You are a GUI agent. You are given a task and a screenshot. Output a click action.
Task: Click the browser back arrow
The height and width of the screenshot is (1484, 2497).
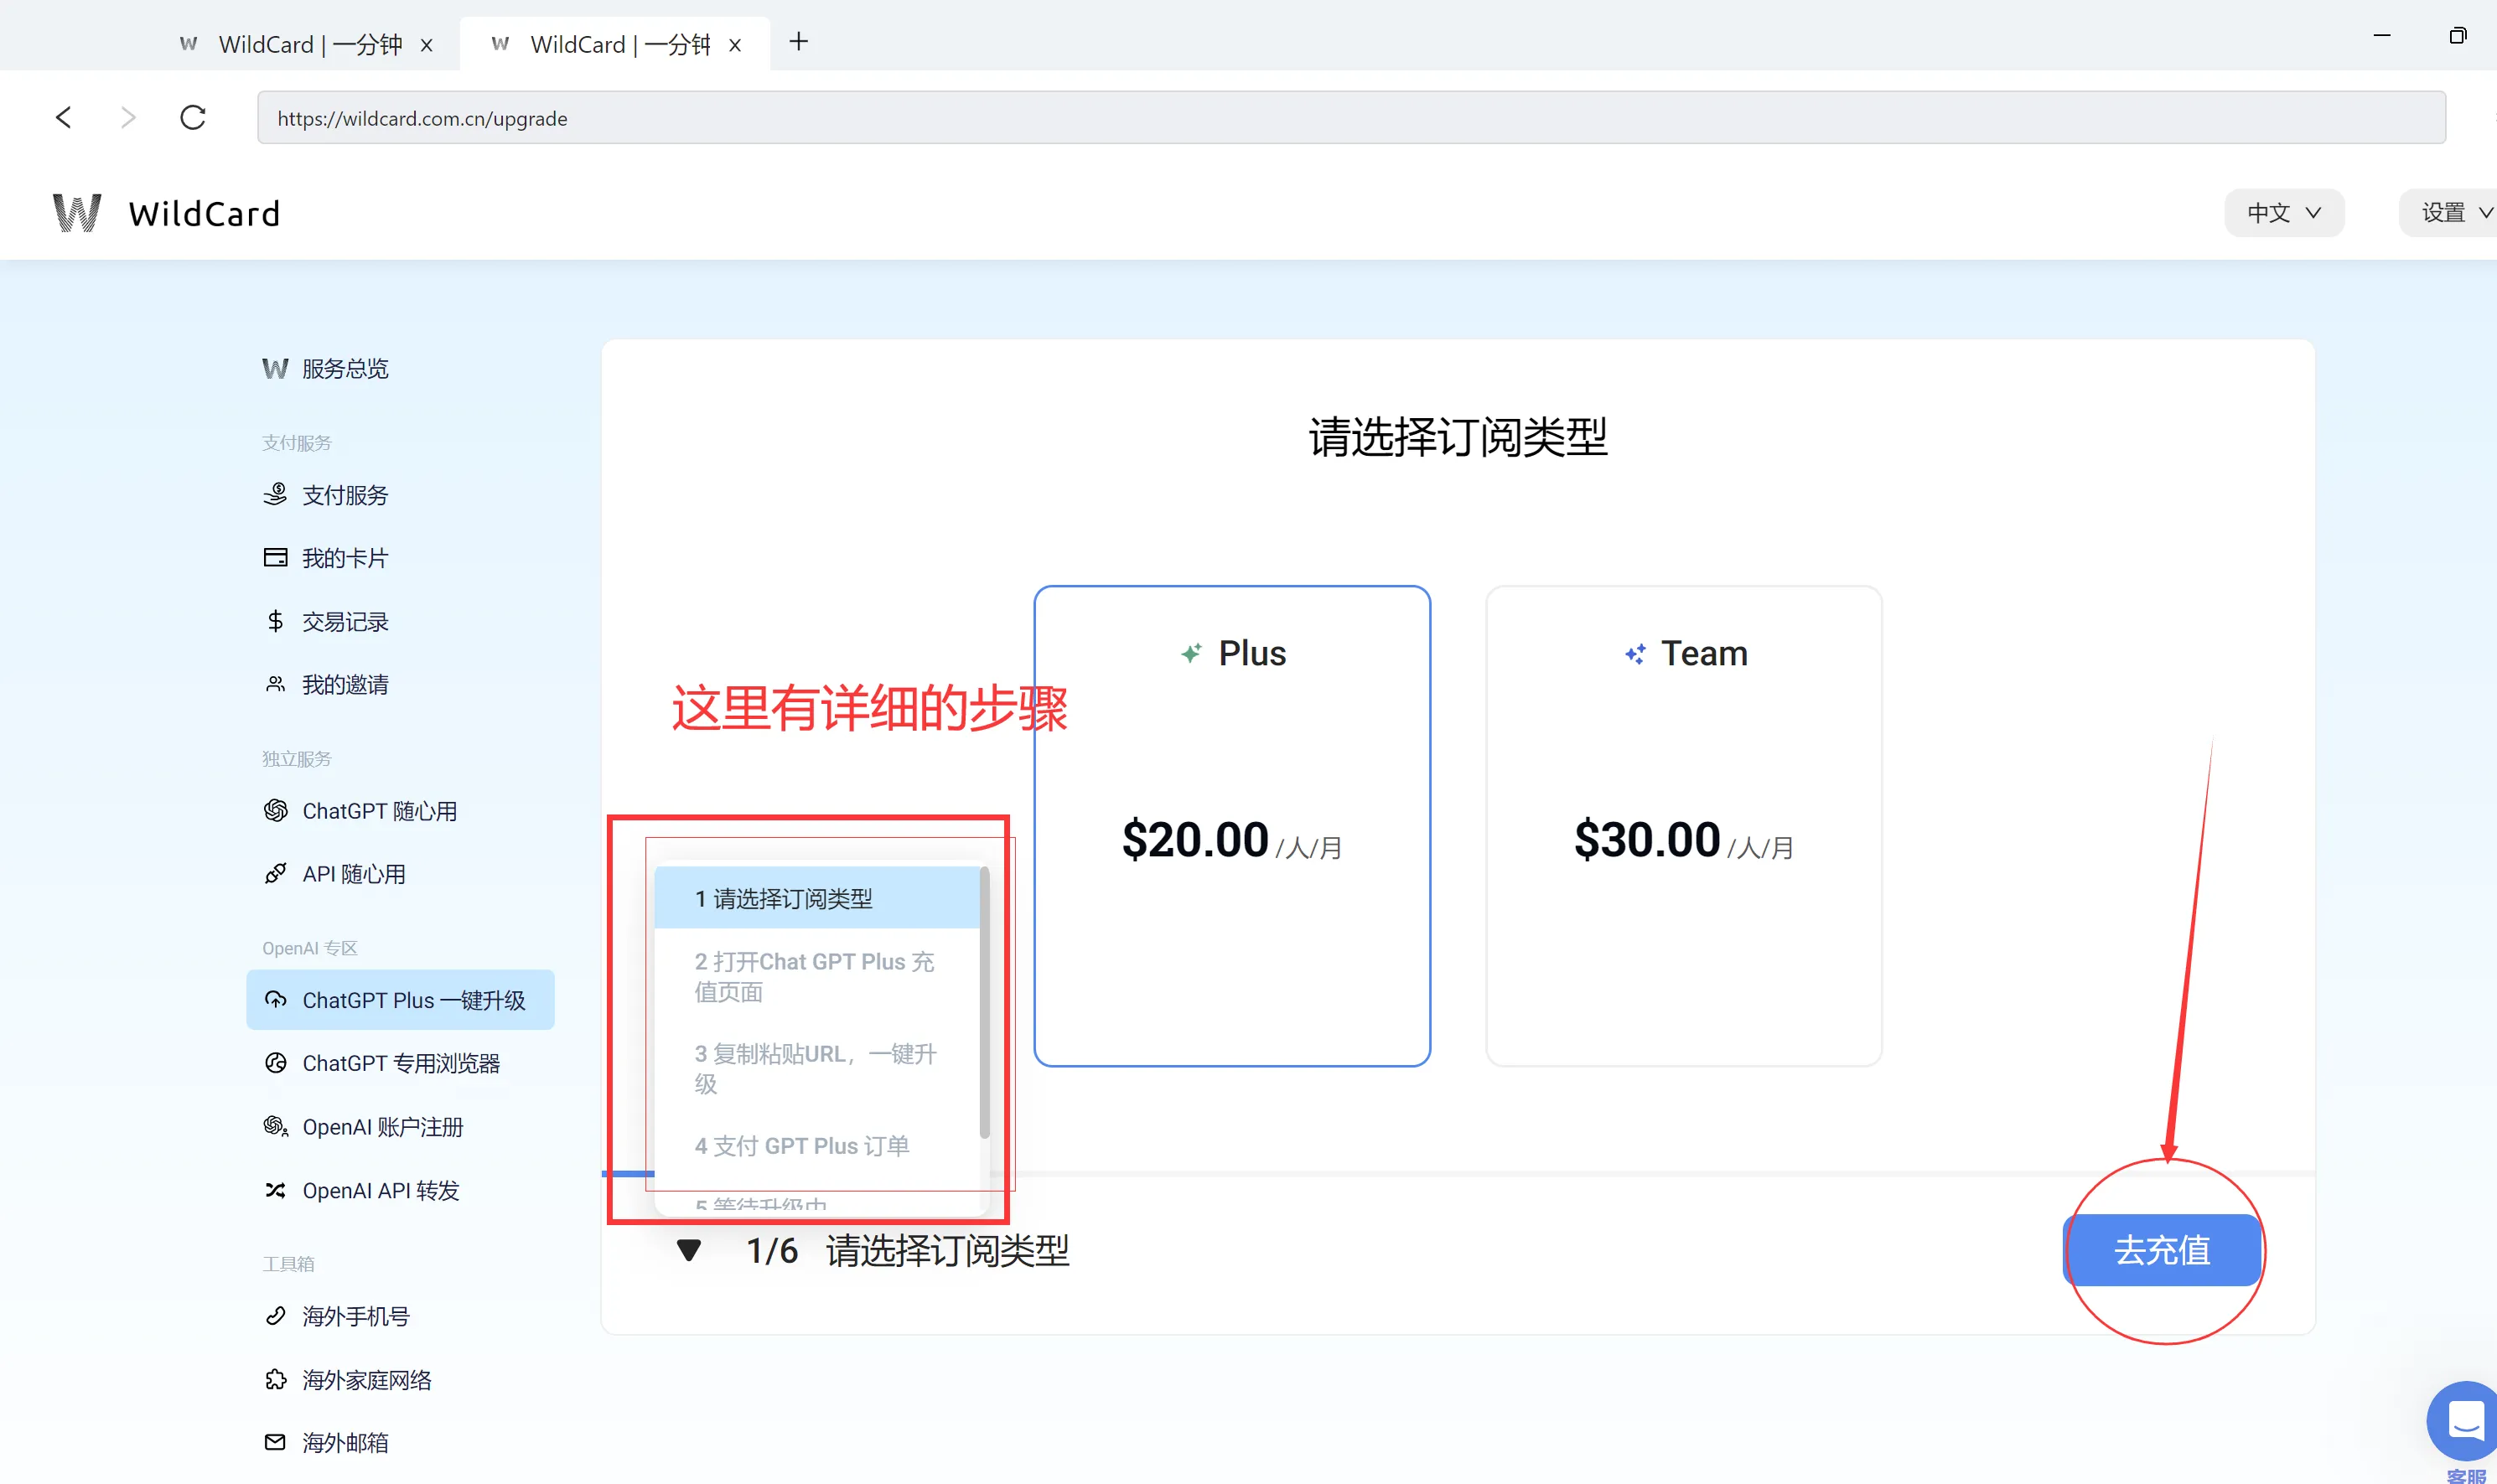[64, 118]
